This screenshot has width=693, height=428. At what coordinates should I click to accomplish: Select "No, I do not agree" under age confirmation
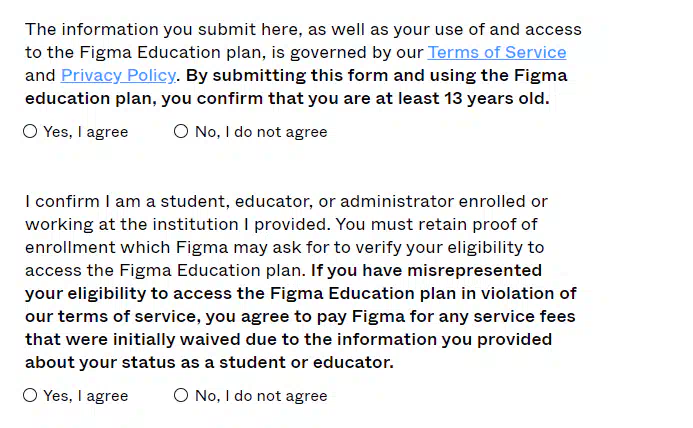click(181, 131)
